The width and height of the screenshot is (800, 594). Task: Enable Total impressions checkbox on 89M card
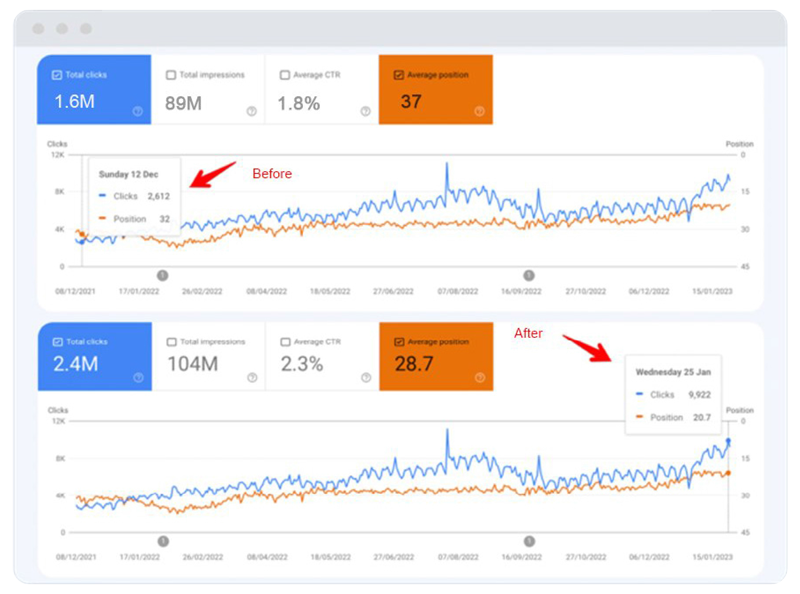(171, 75)
